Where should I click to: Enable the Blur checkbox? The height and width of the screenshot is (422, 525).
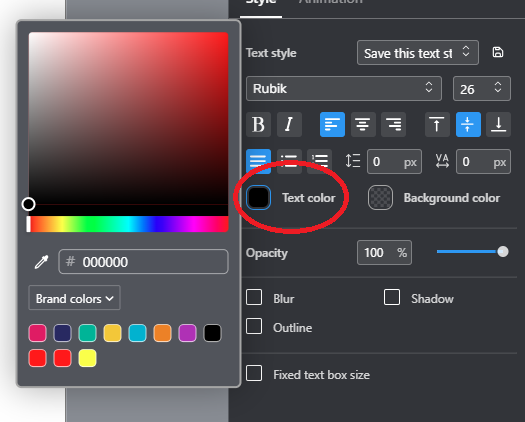click(x=254, y=297)
